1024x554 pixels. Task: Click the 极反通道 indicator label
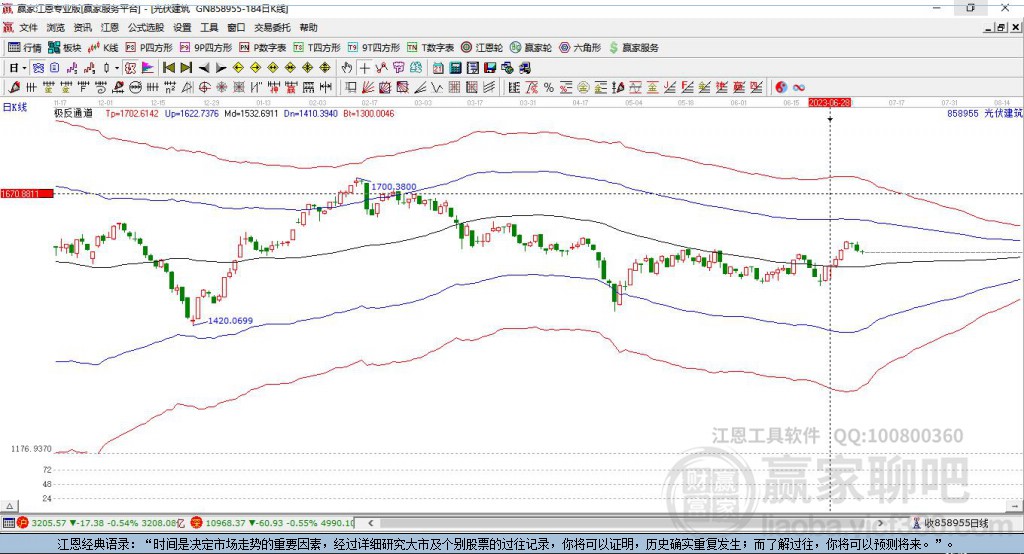coord(73,113)
